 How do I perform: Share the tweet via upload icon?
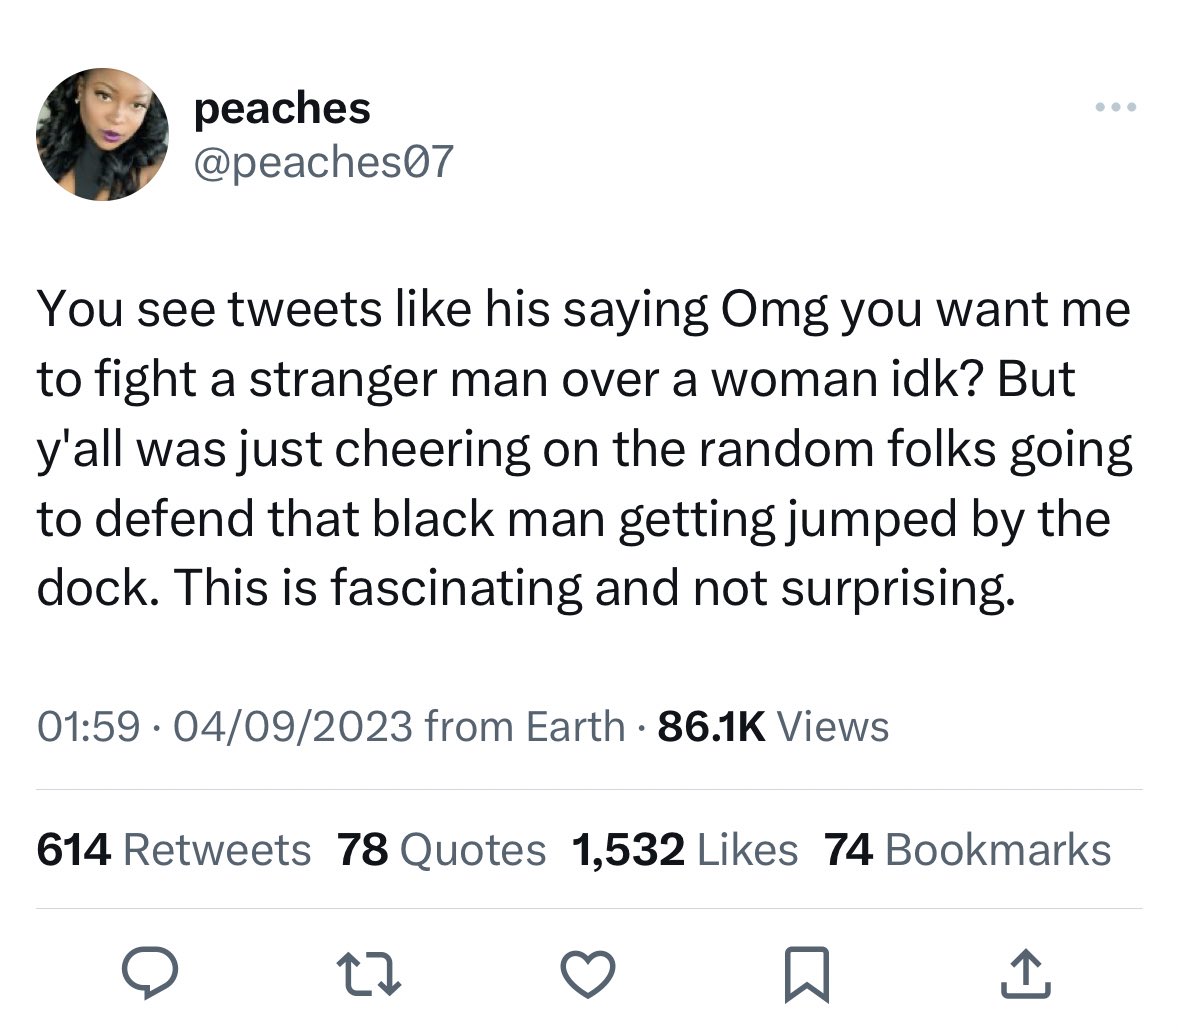(1025, 974)
